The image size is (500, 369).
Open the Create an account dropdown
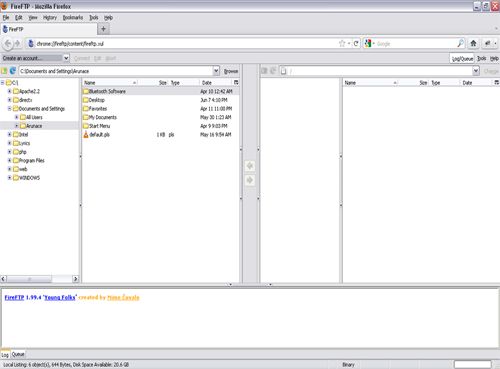coord(35,58)
